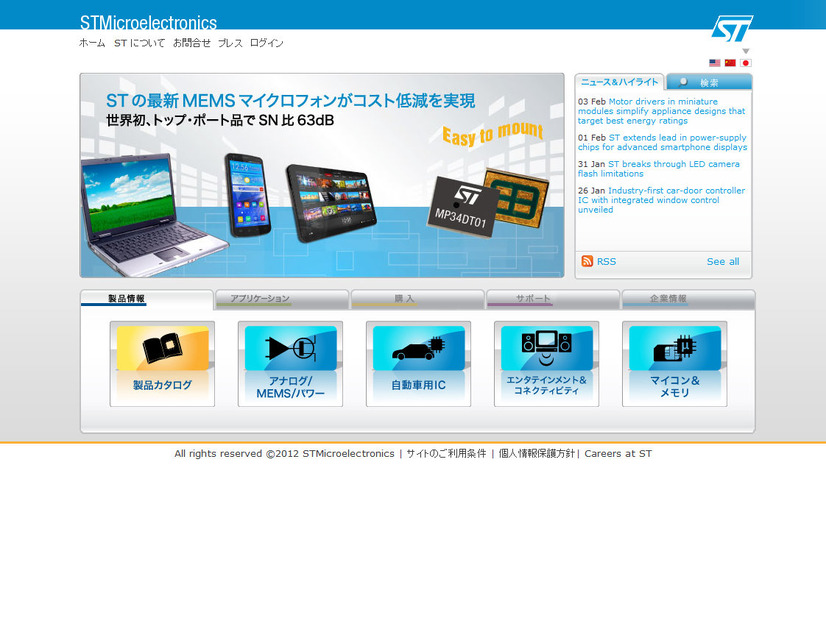Screen dimensions: 826x618
Task: Switch language via the Japan flag icon
Action: pyautogui.click(x=745, y=63)
